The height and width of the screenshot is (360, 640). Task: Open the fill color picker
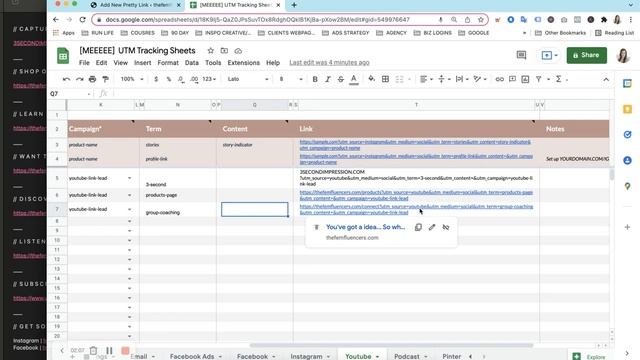pos(371,79)
